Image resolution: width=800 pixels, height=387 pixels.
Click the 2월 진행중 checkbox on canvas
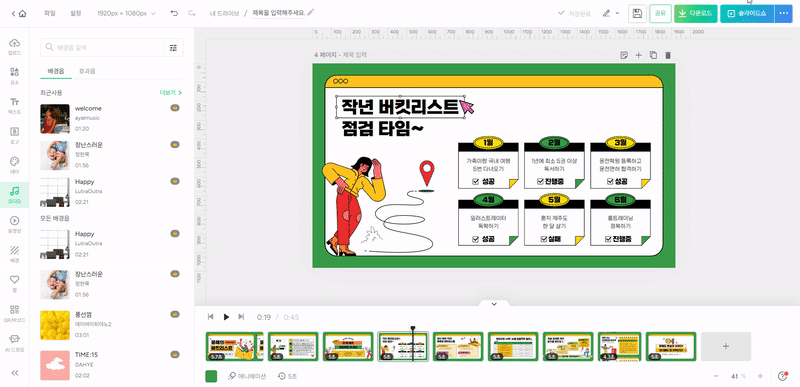(540, 182)
